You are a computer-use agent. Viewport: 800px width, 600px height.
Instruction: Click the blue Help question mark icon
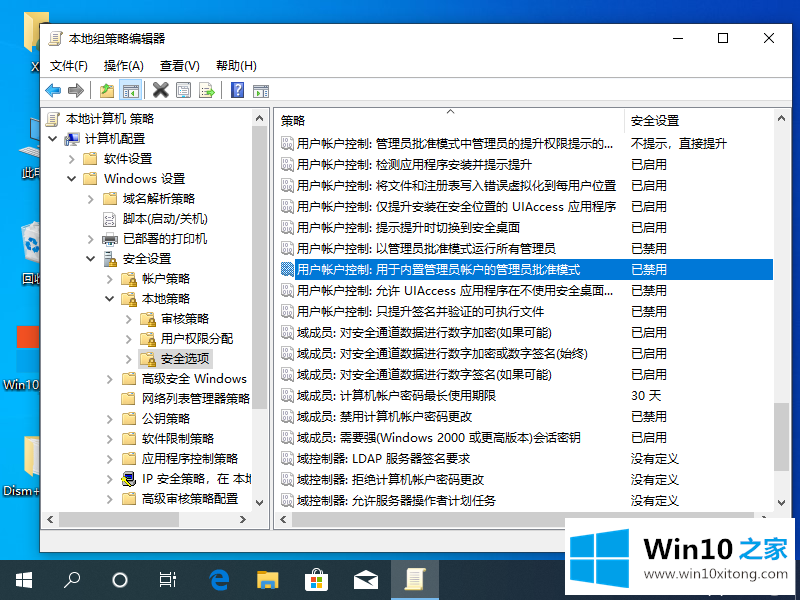pos(237,91)
